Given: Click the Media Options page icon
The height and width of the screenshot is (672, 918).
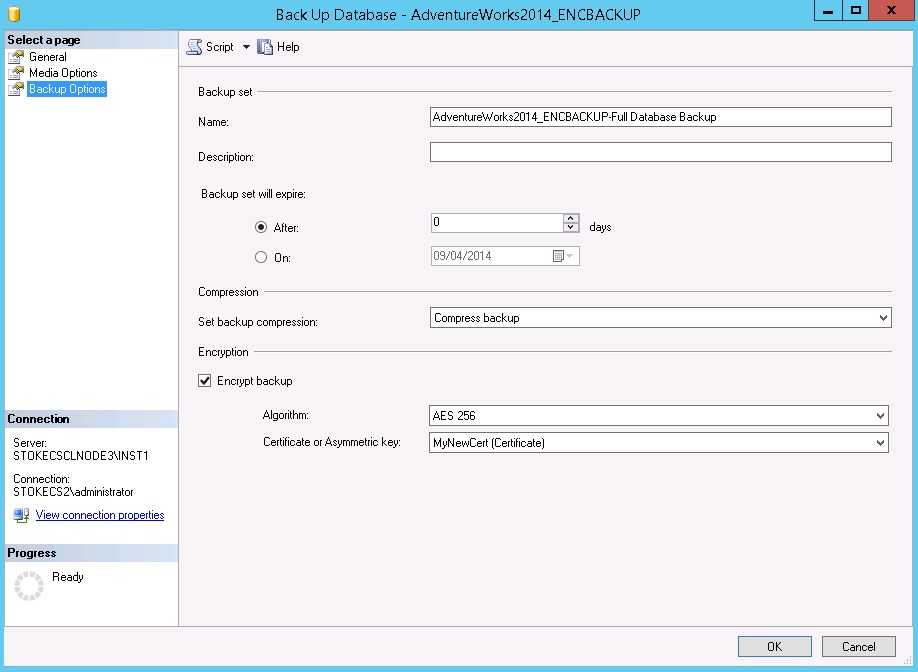Looking at the screenshot, I should pos(16,73).
